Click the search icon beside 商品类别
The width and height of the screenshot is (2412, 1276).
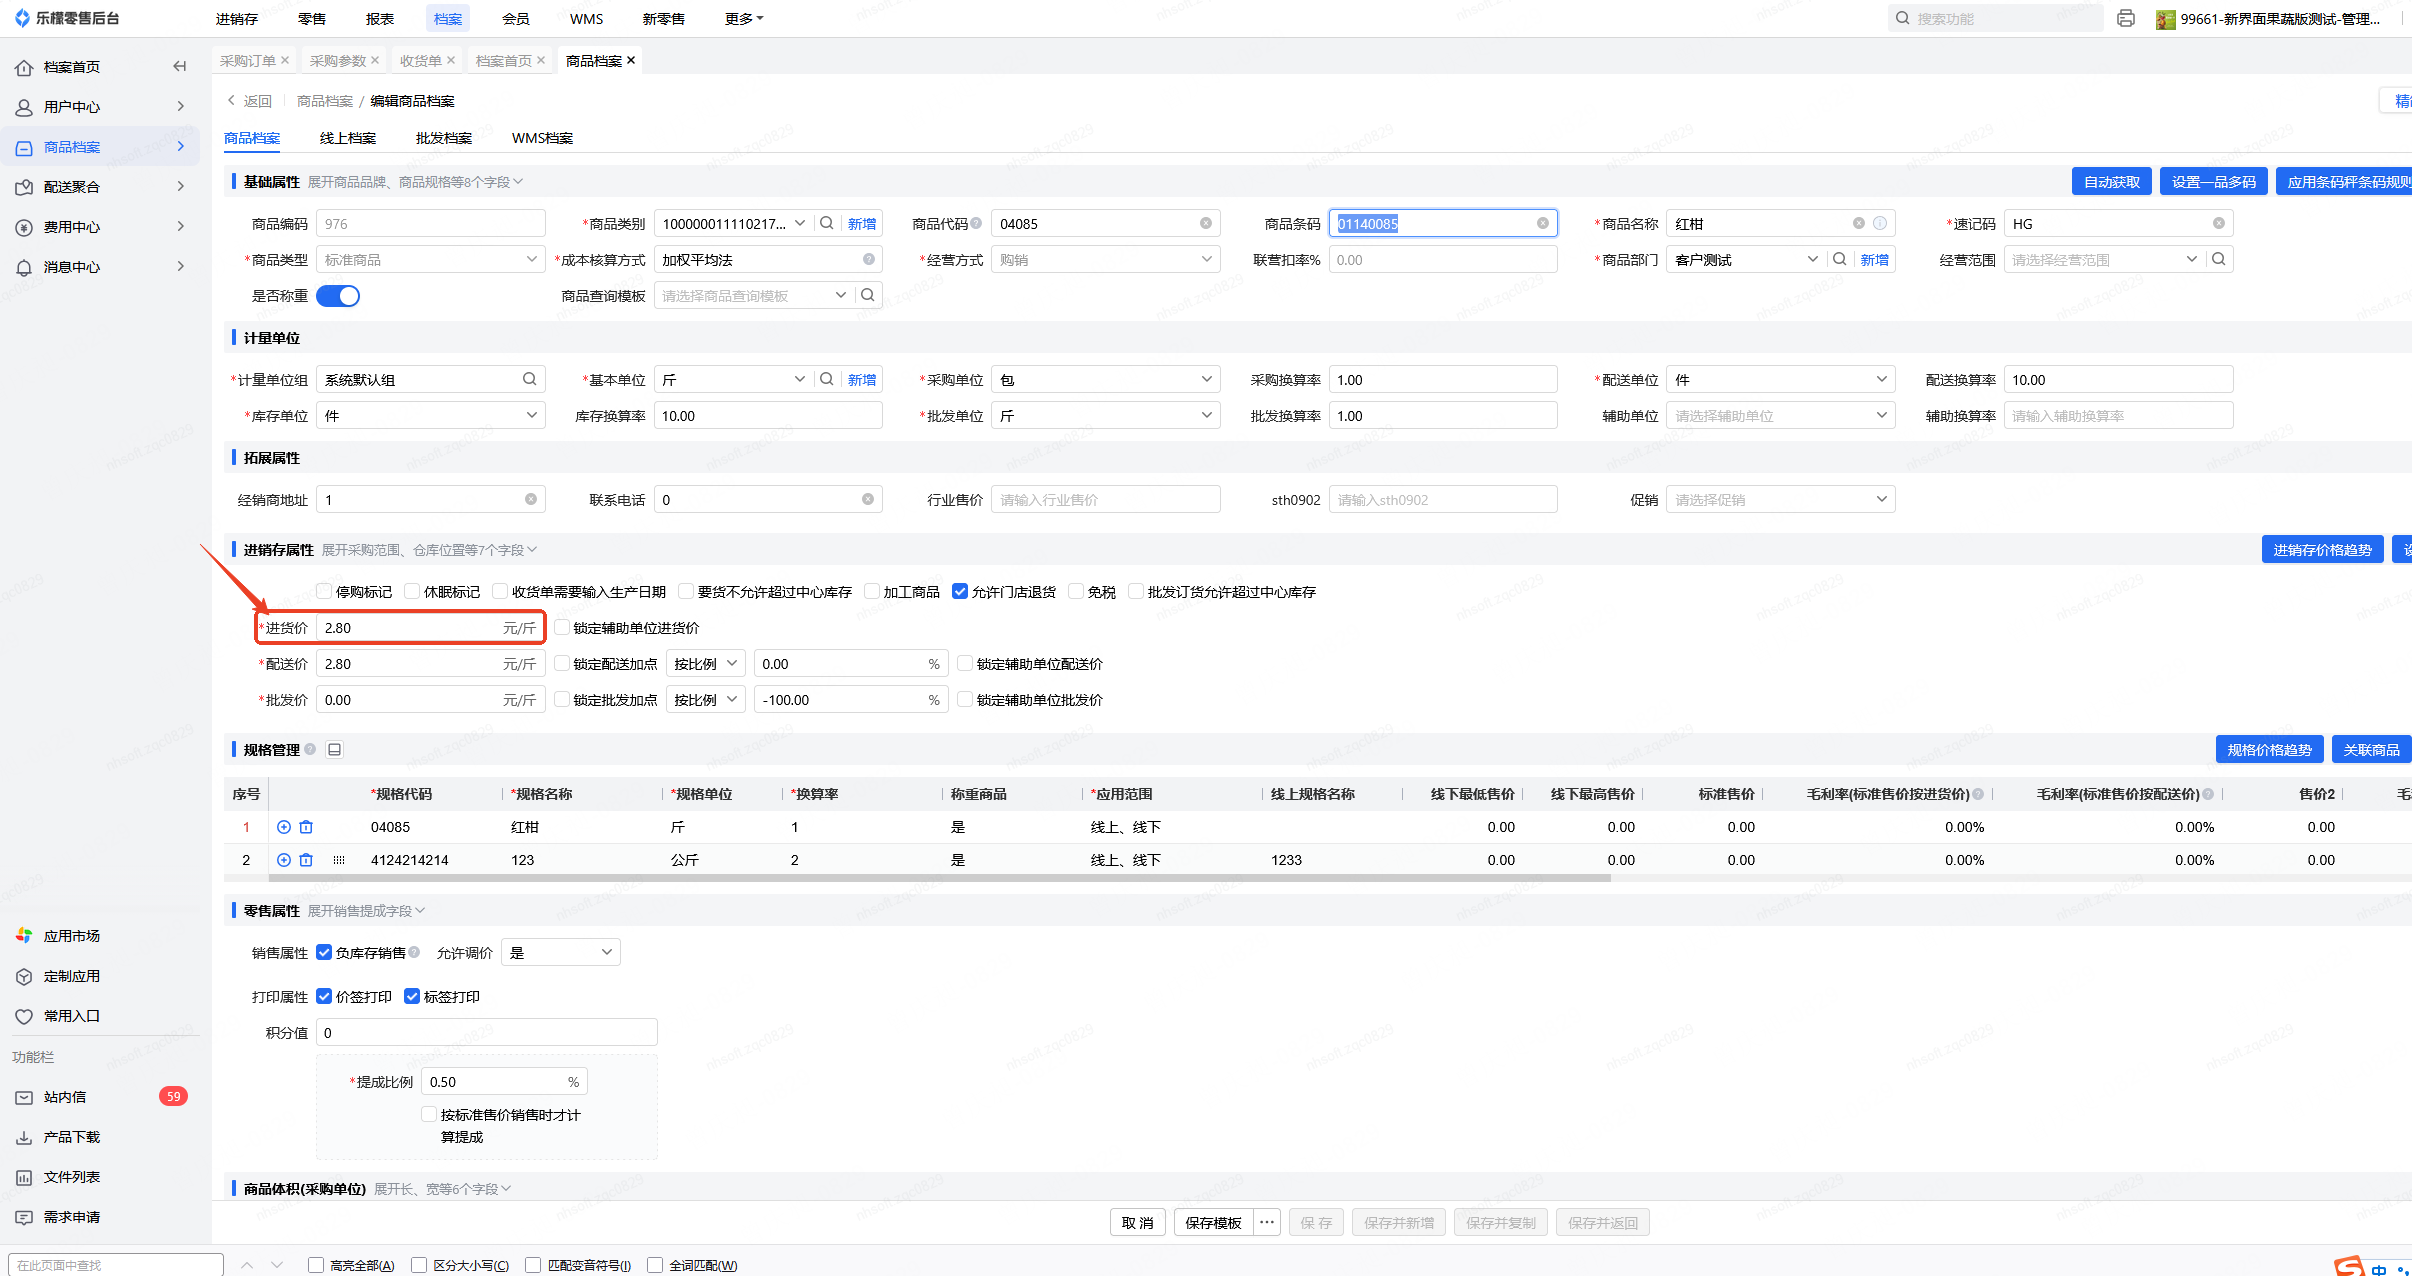[x=827, y=224]
